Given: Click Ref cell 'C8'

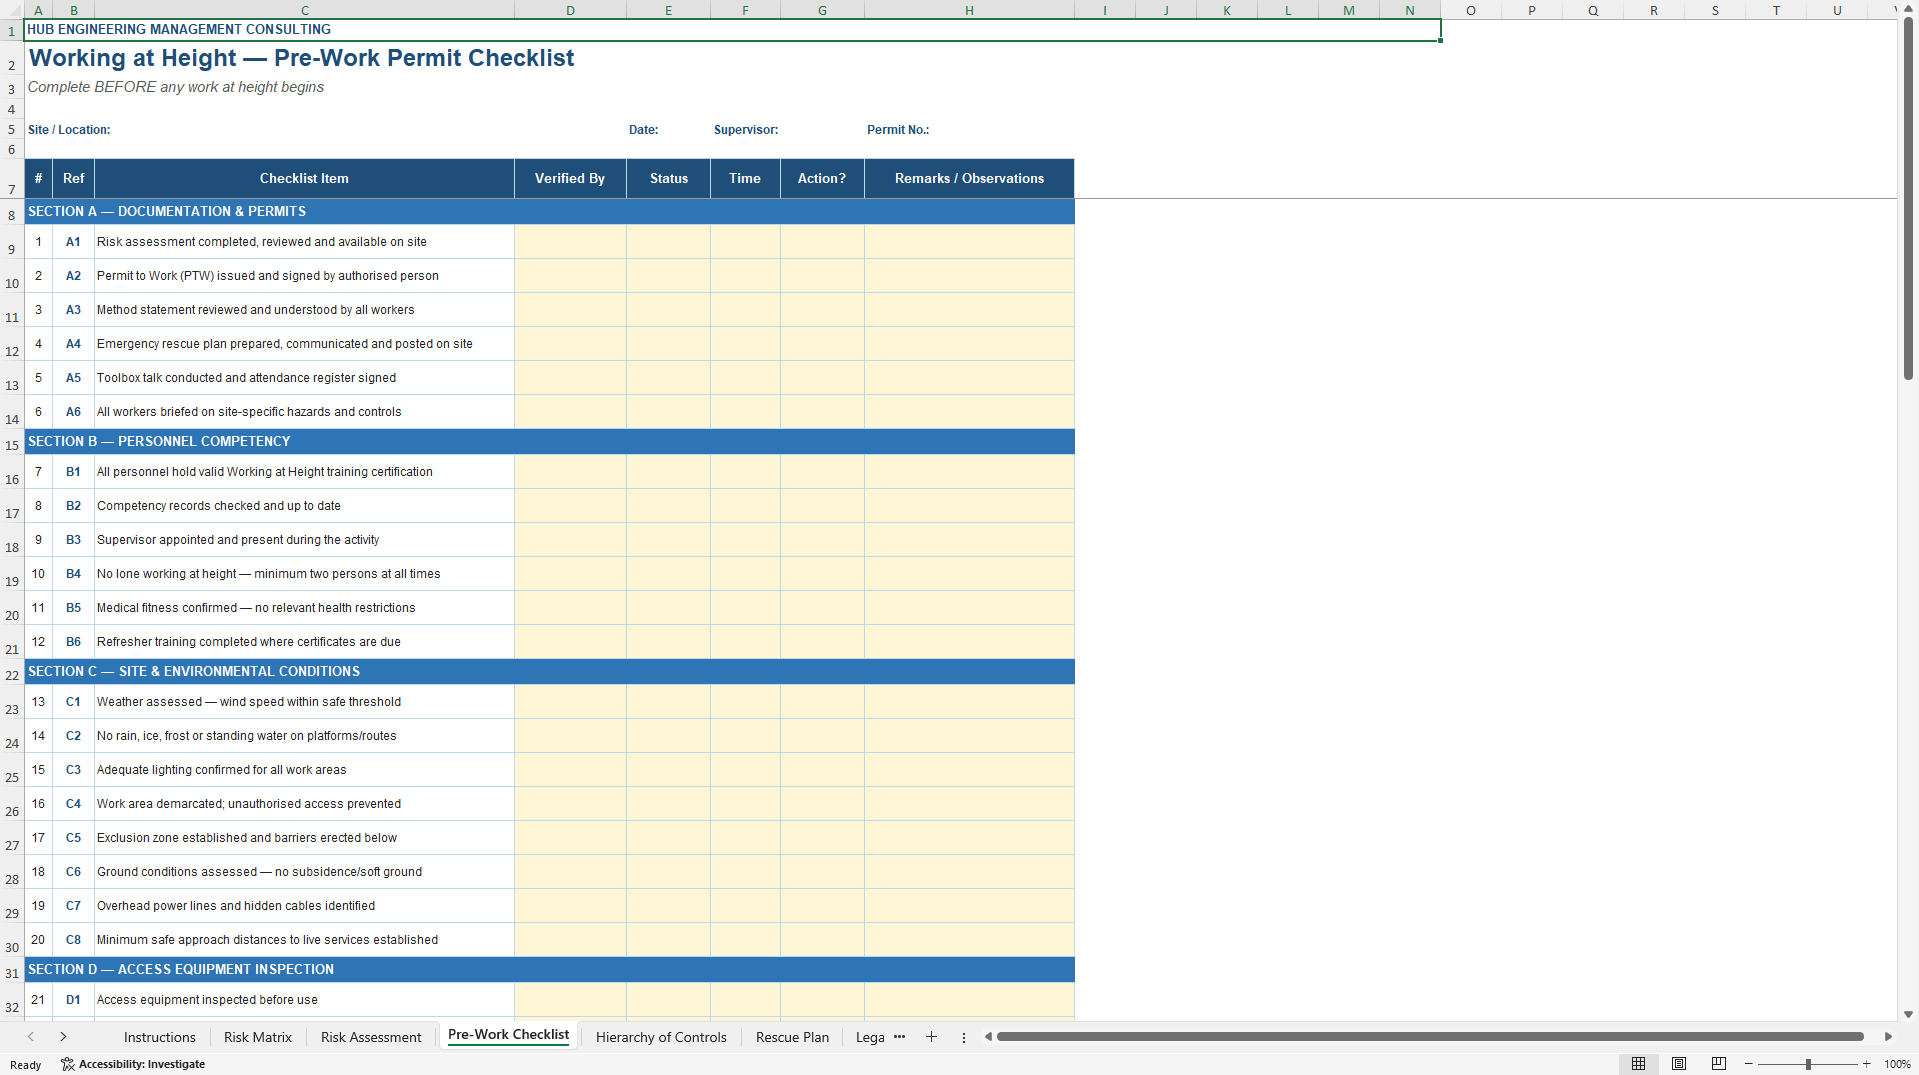Looking at the screenshot, I should [x=73, y=940].
